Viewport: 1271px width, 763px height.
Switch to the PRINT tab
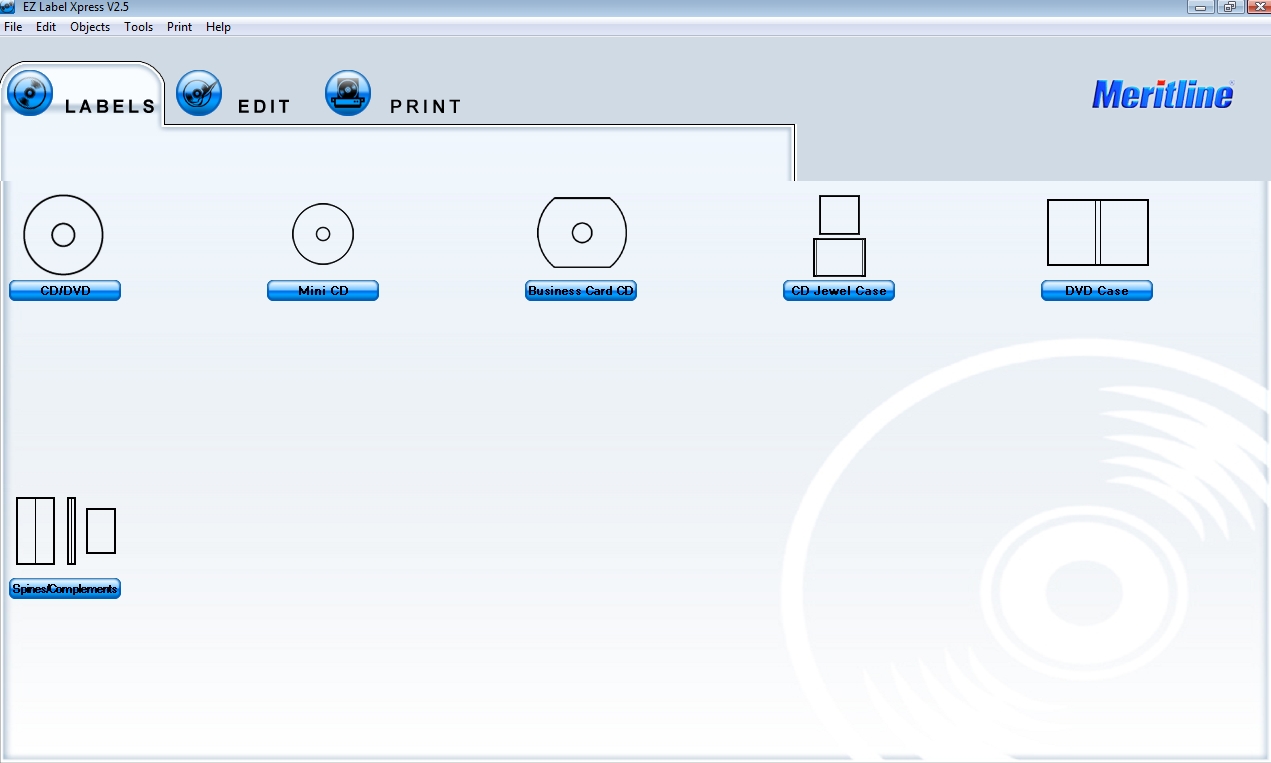pyautogui.click(x=426, y=105)
